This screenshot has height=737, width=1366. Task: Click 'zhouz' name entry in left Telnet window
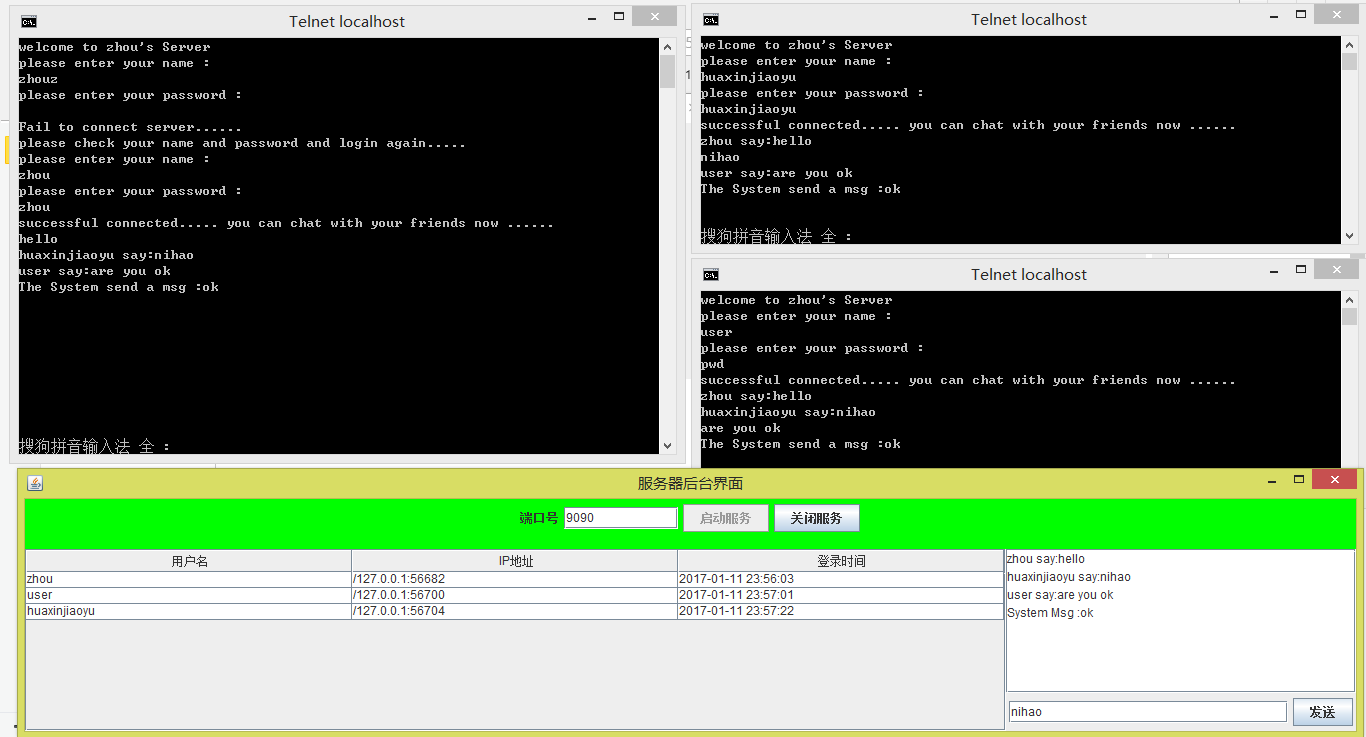pos(38,79)
